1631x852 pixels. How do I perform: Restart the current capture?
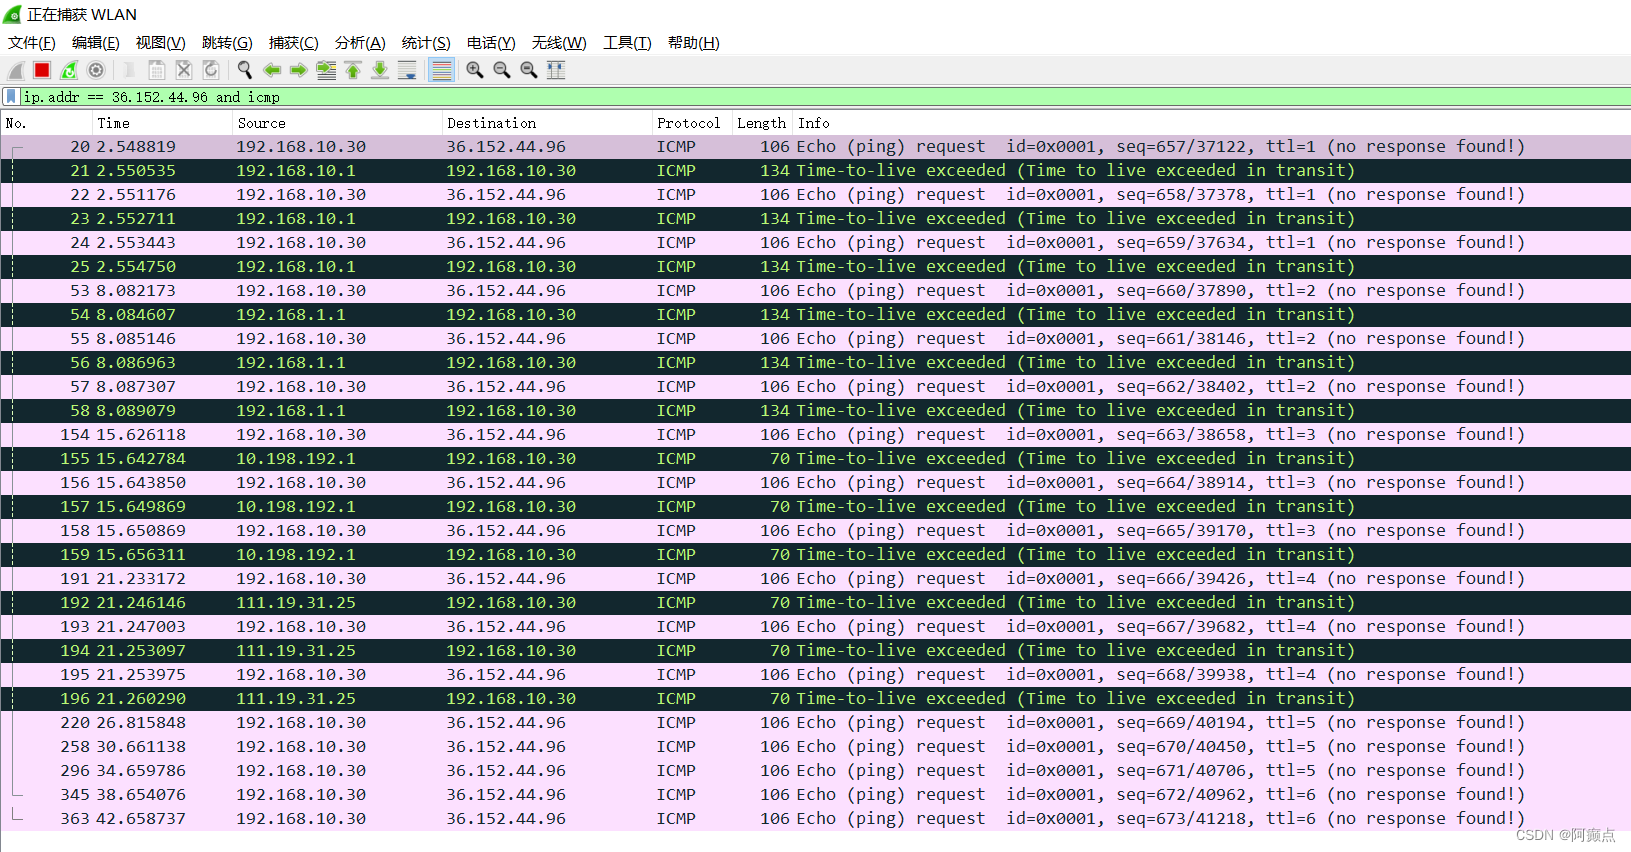tap(69, 70)
